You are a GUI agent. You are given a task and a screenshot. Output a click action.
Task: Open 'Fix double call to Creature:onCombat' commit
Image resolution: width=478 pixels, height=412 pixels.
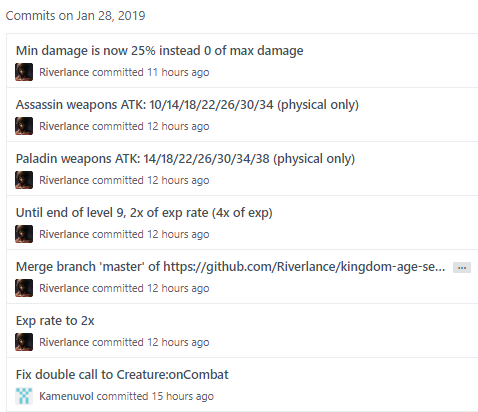point(122,375)
